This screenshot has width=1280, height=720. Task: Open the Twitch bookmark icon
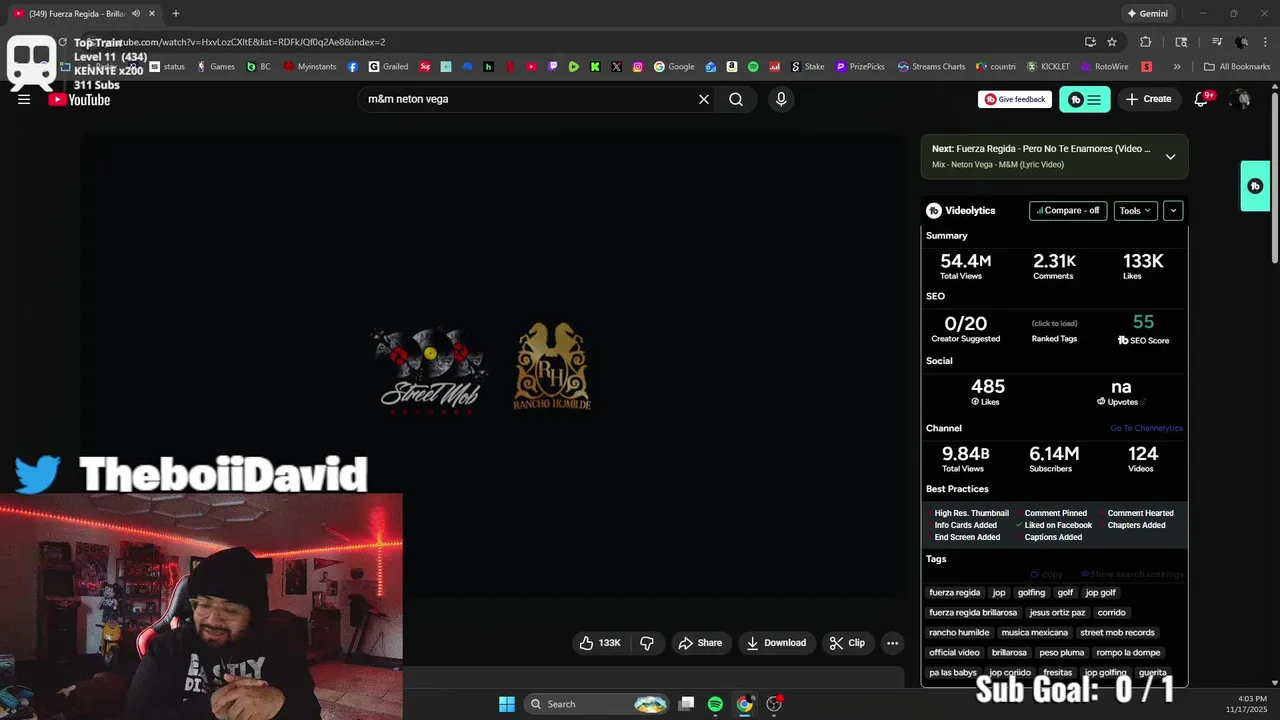coord(553,67)
